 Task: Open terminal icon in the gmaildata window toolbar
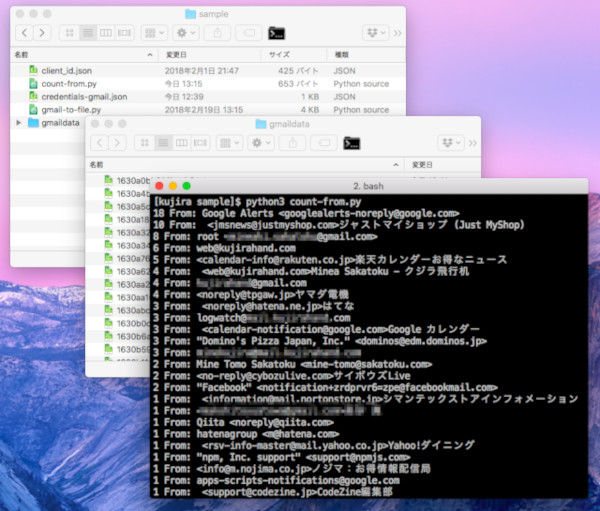pyautogui.click(x=351, y=143)
